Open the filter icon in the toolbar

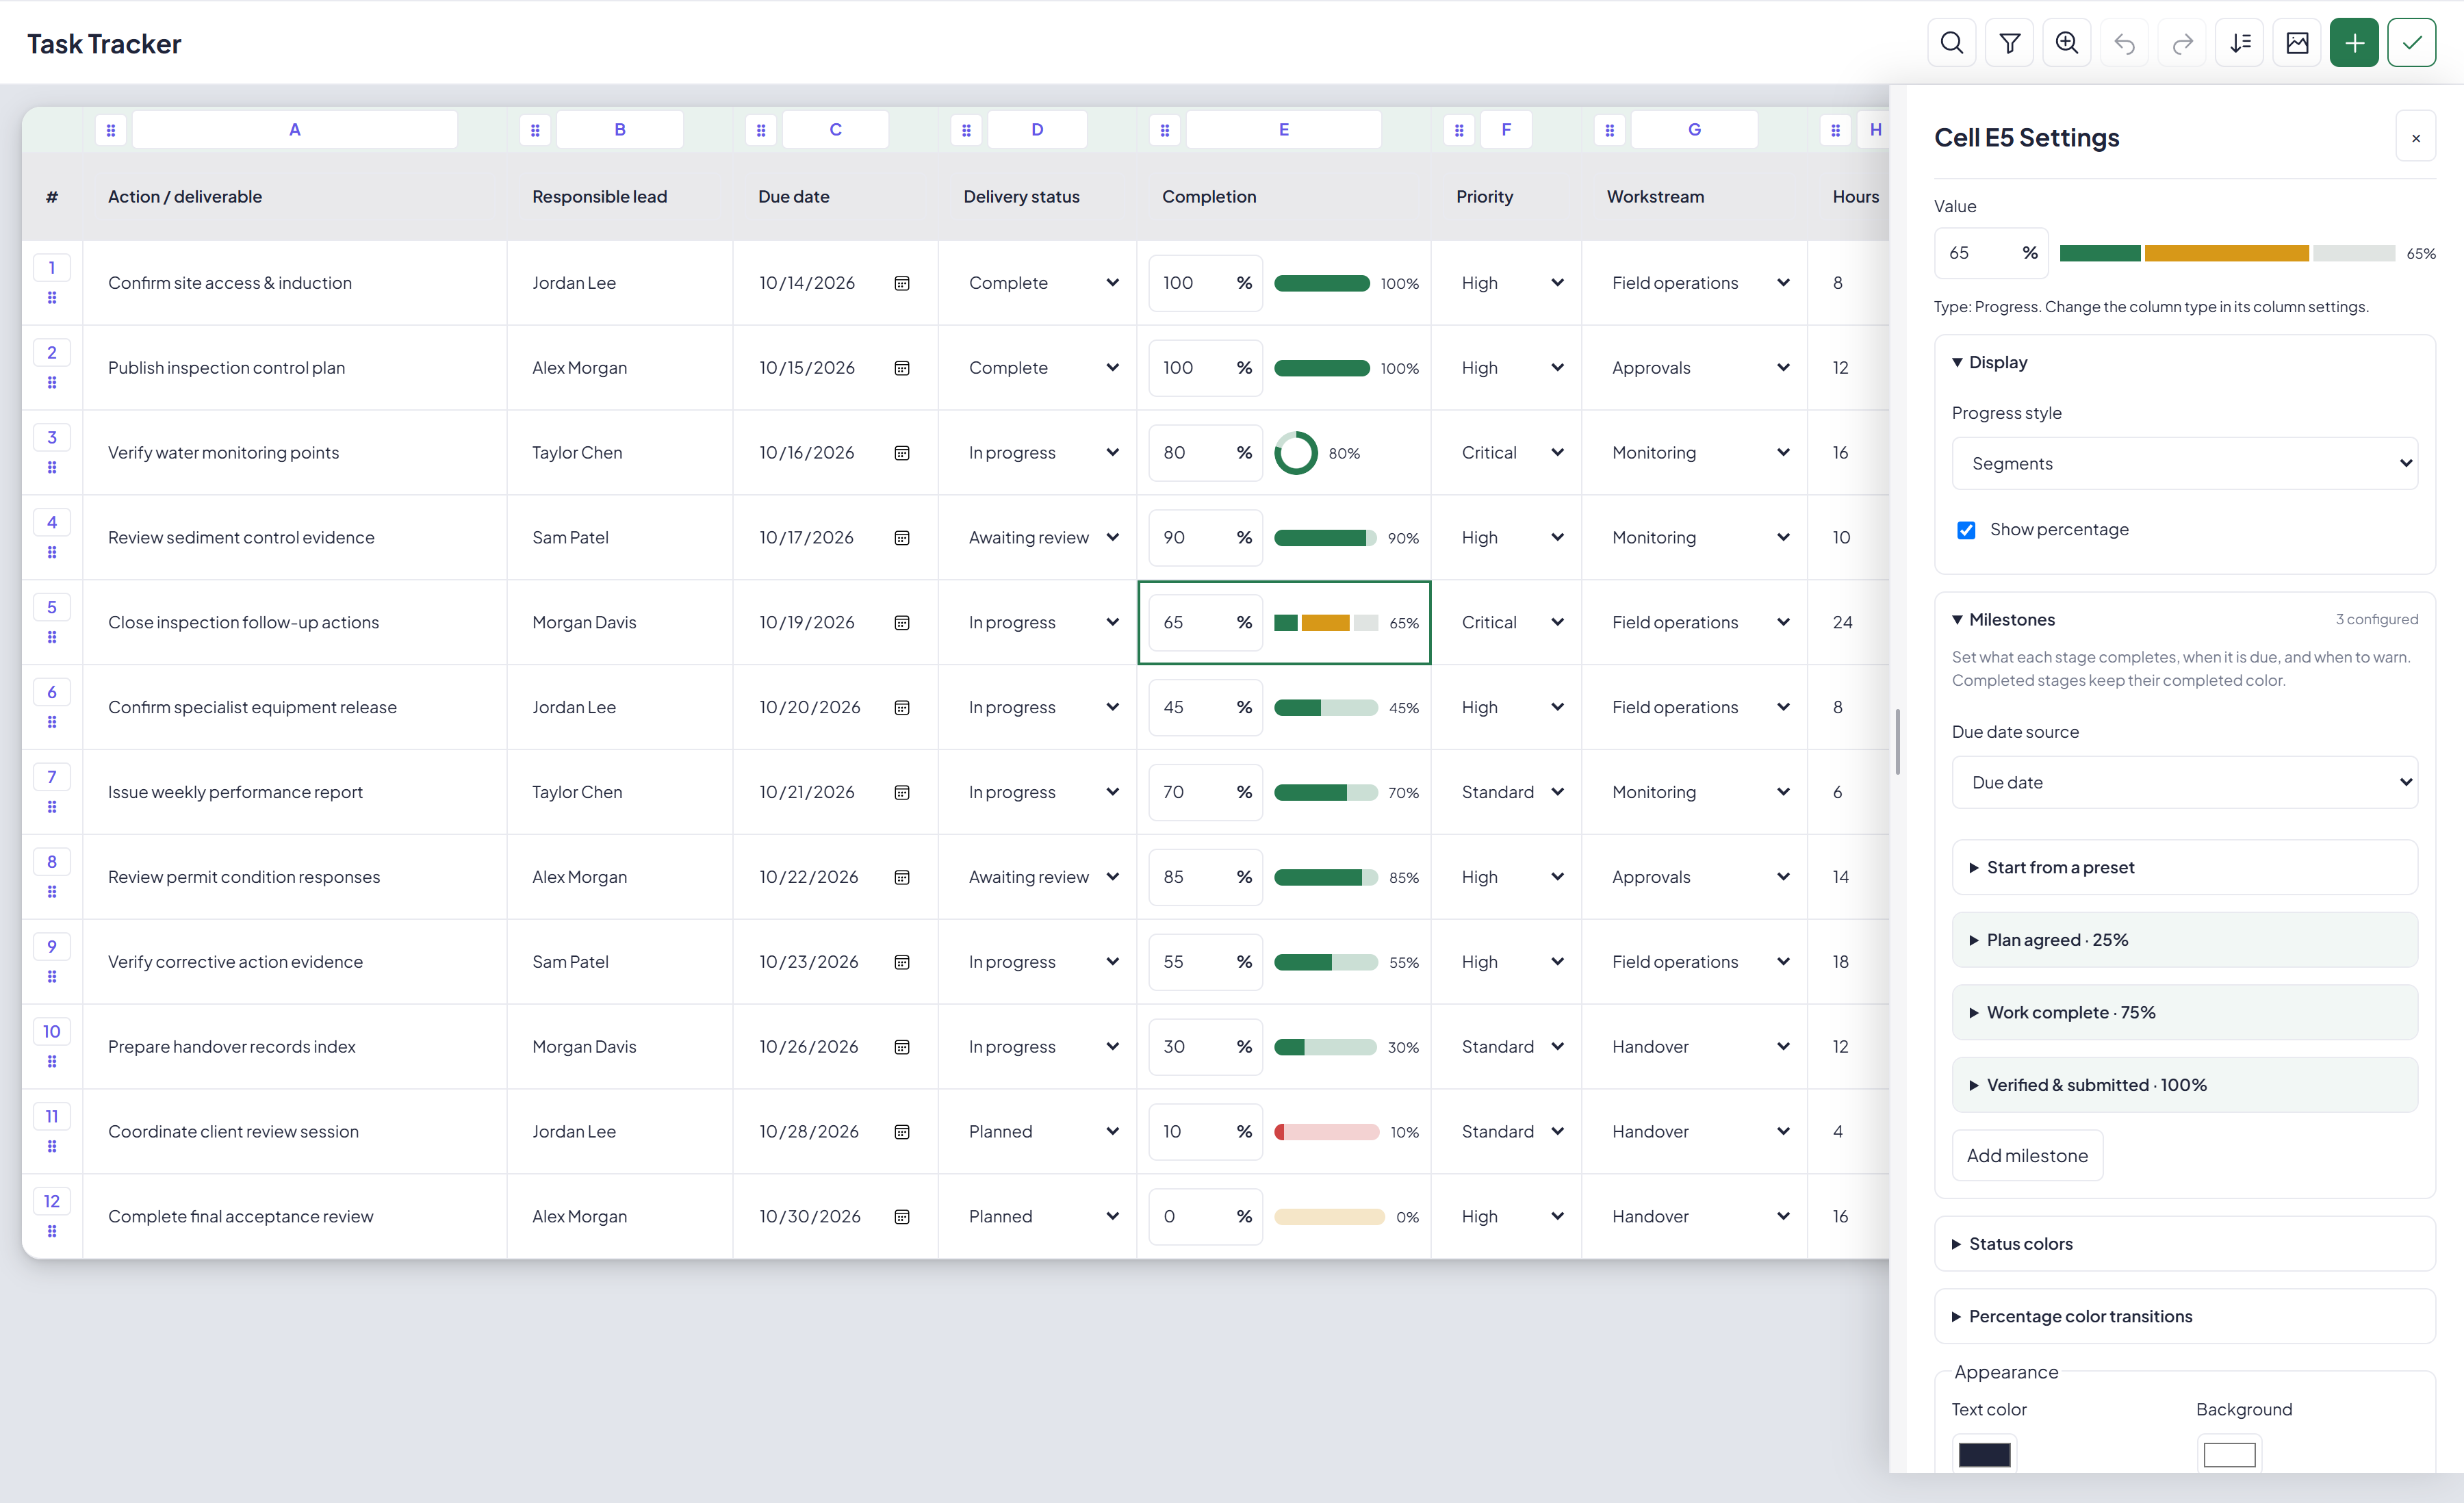(x=2009, y=43)
